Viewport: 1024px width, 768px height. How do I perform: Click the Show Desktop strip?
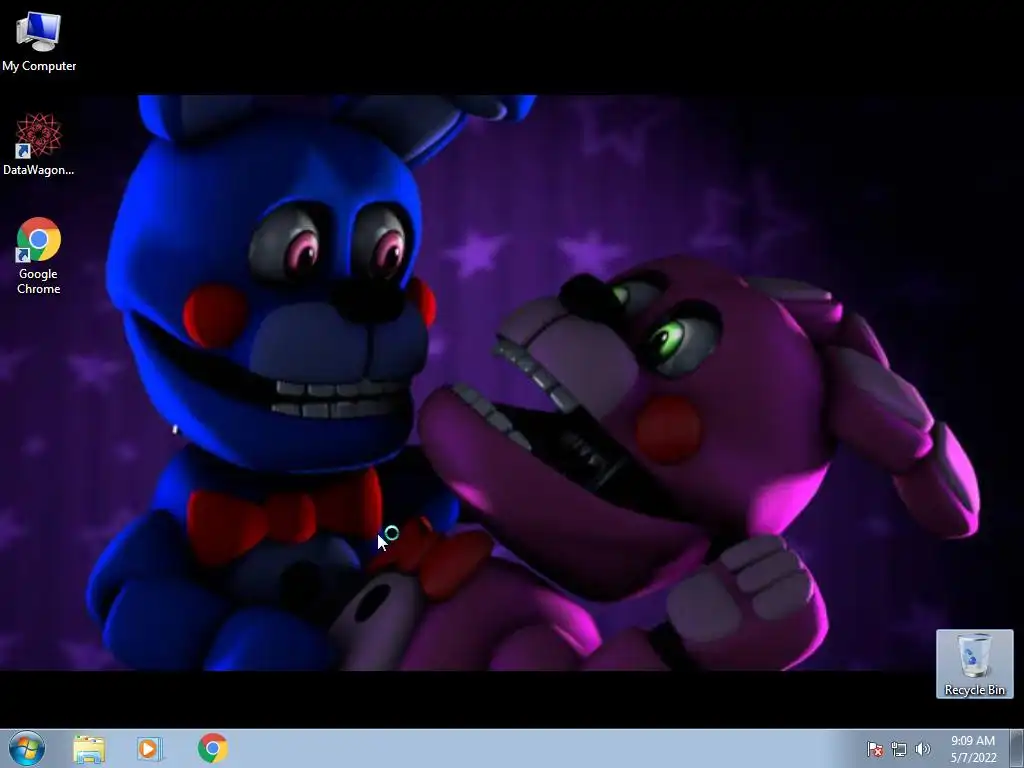pos(1017,748)
